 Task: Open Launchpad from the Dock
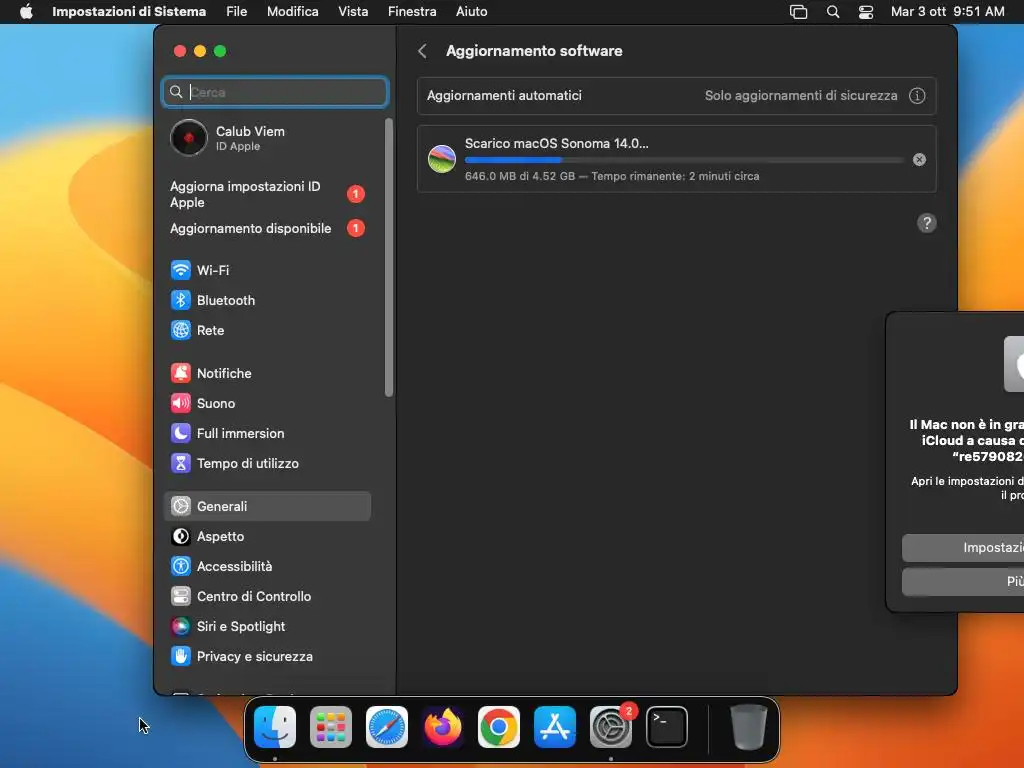coord(330,726)
